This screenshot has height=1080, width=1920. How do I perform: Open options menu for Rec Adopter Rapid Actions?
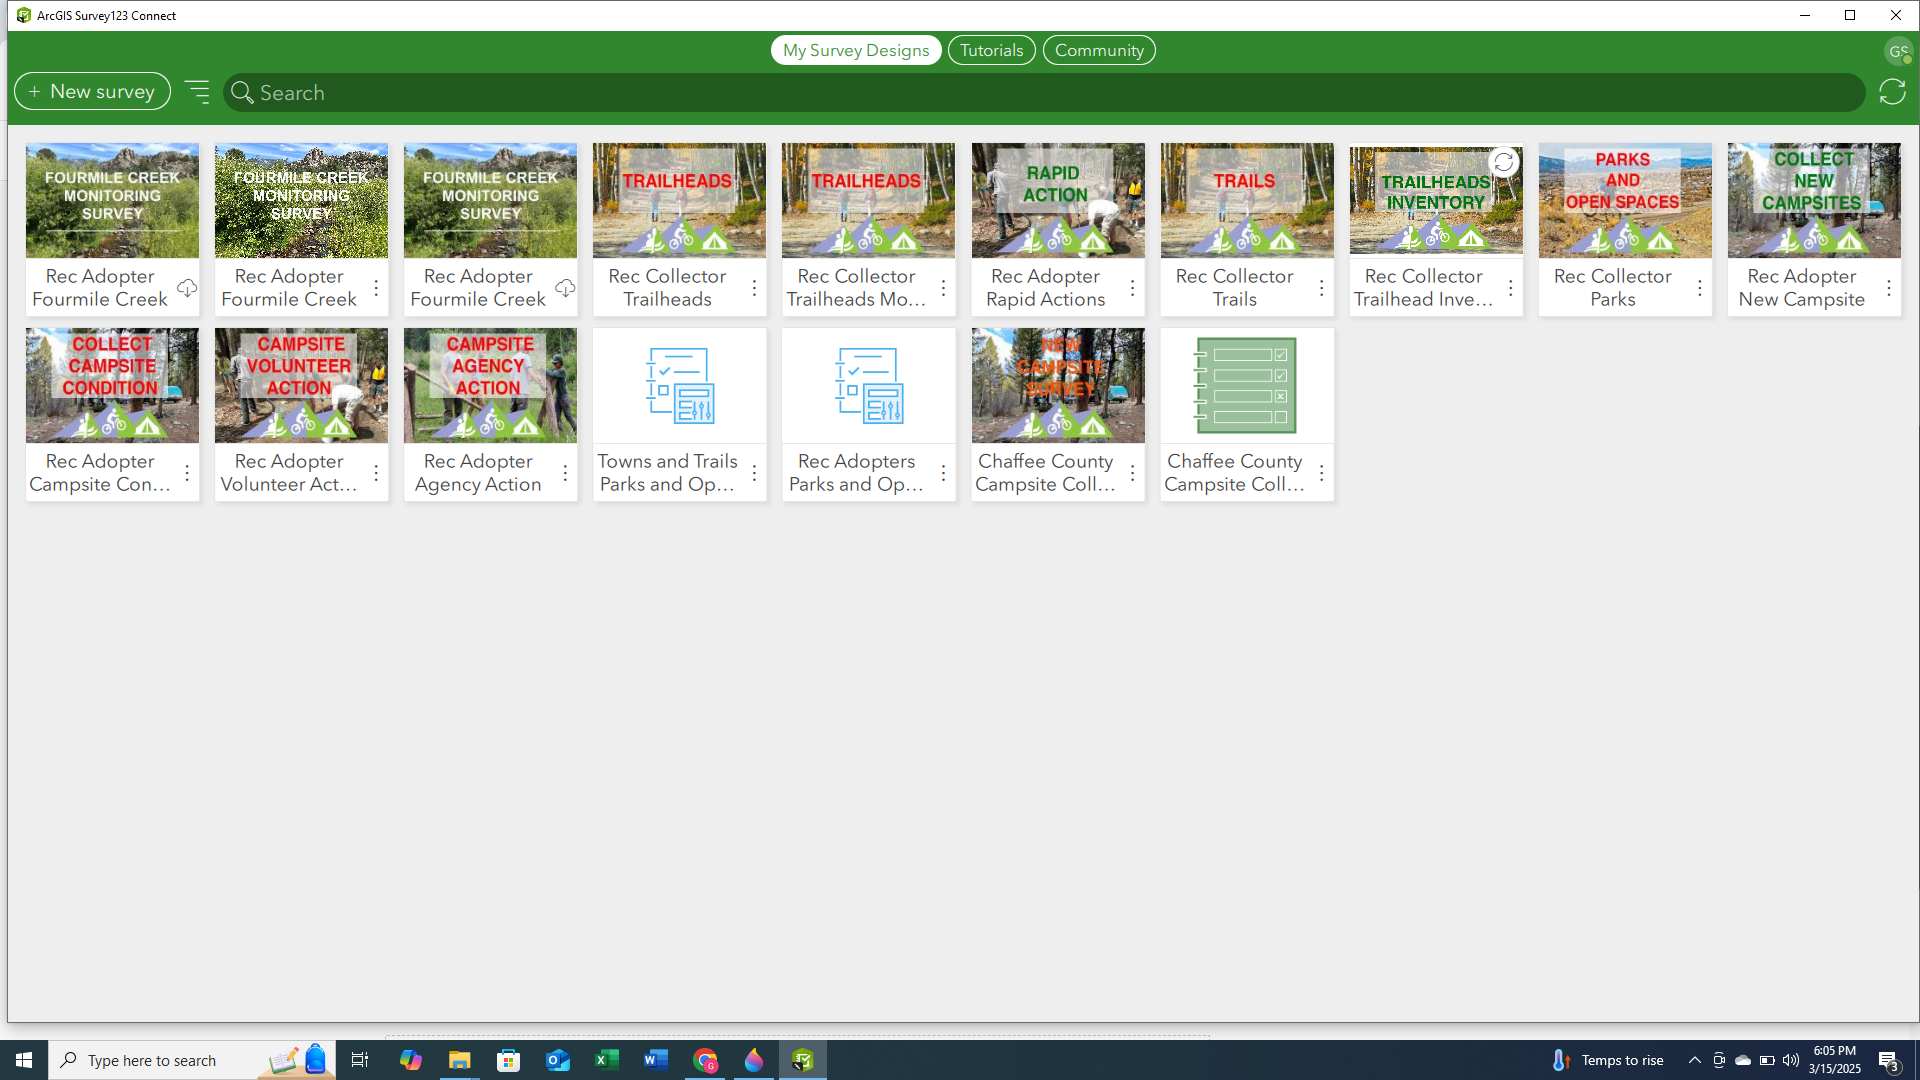click(x=1132, y=288)
